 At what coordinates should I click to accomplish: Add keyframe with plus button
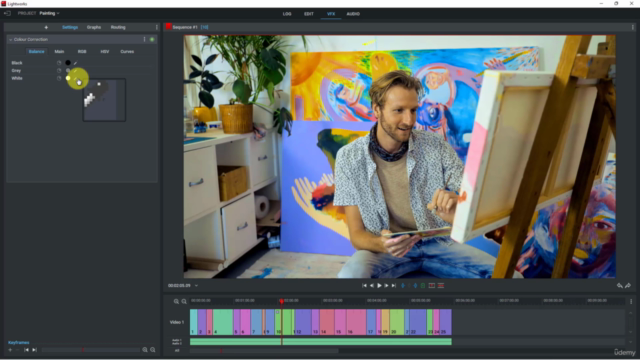click(x=10, y=350)
